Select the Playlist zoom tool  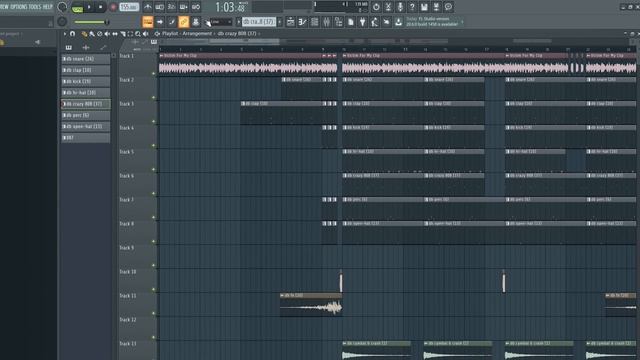(138, 34)
